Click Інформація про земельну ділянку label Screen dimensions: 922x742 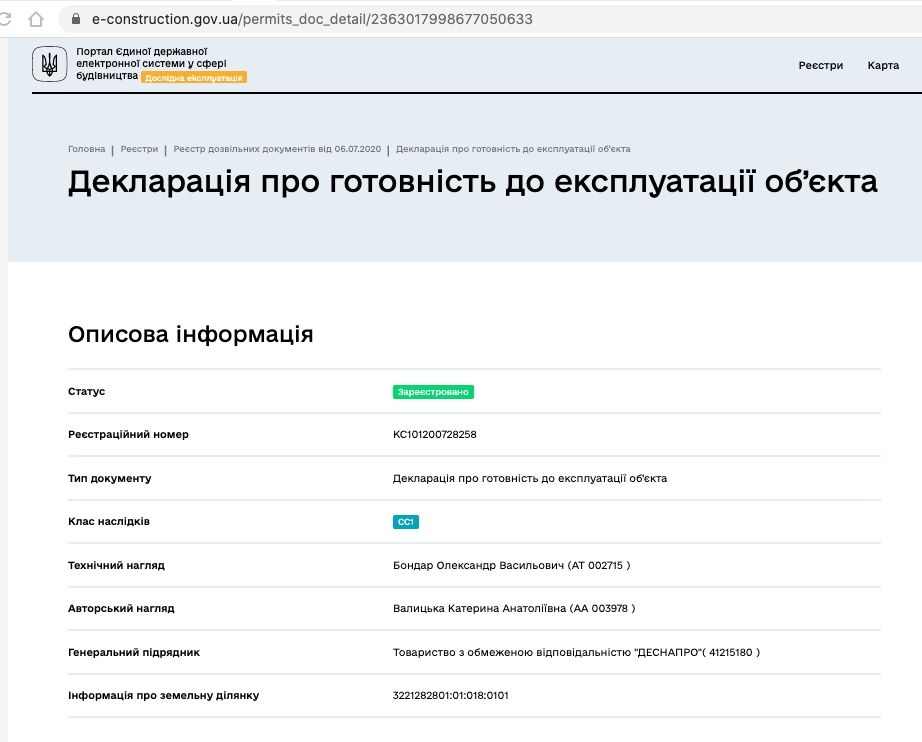tap(163, 696)
